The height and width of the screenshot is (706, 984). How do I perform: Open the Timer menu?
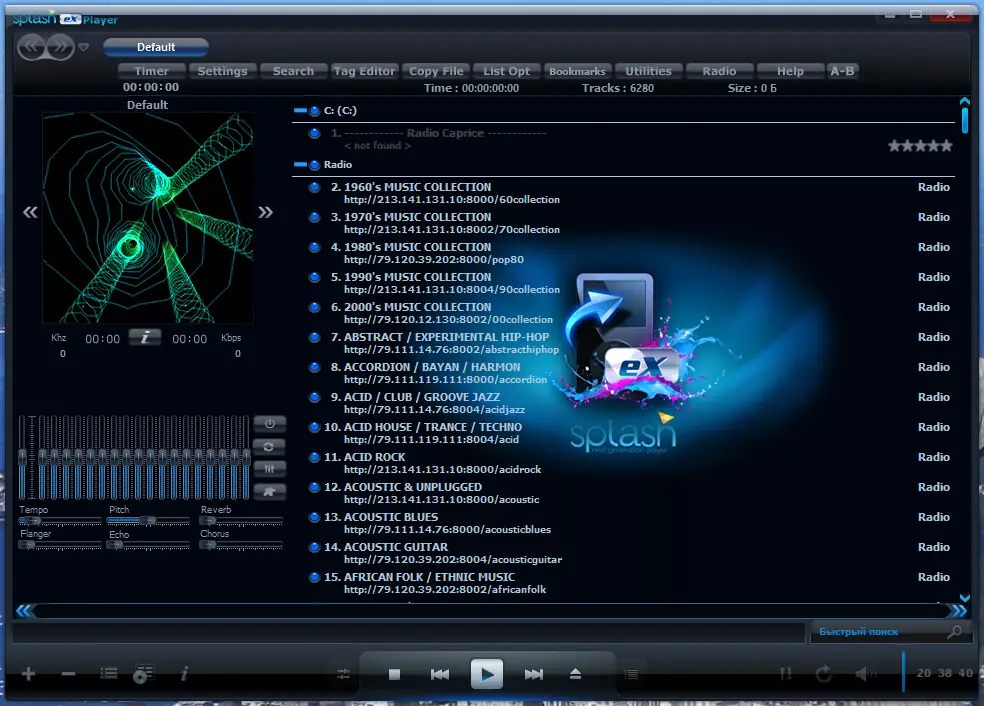click(x=151, y=71)
